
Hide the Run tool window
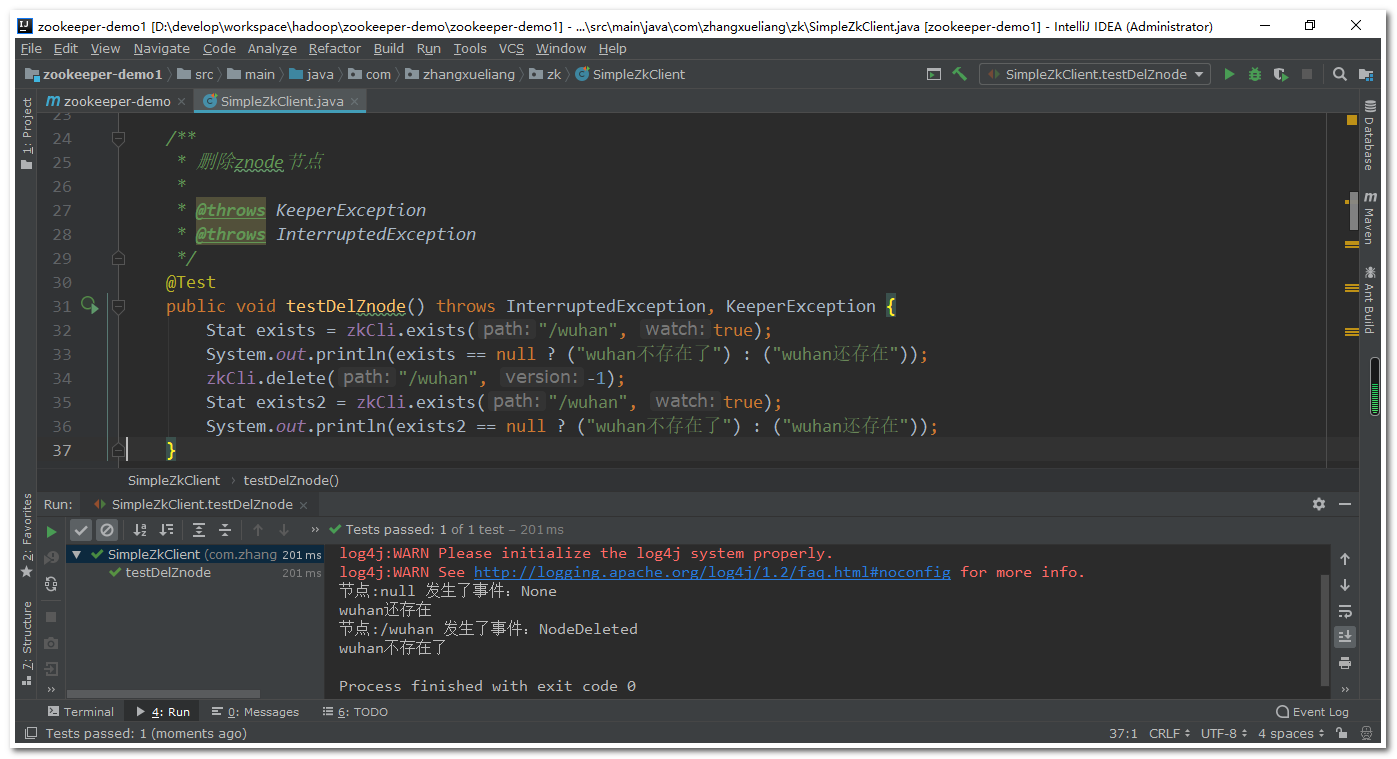[1345, 504]
